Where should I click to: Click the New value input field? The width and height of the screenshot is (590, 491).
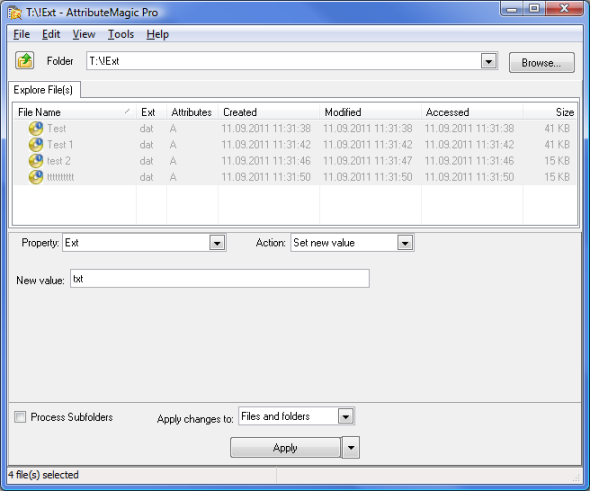(x=220, y=279)
